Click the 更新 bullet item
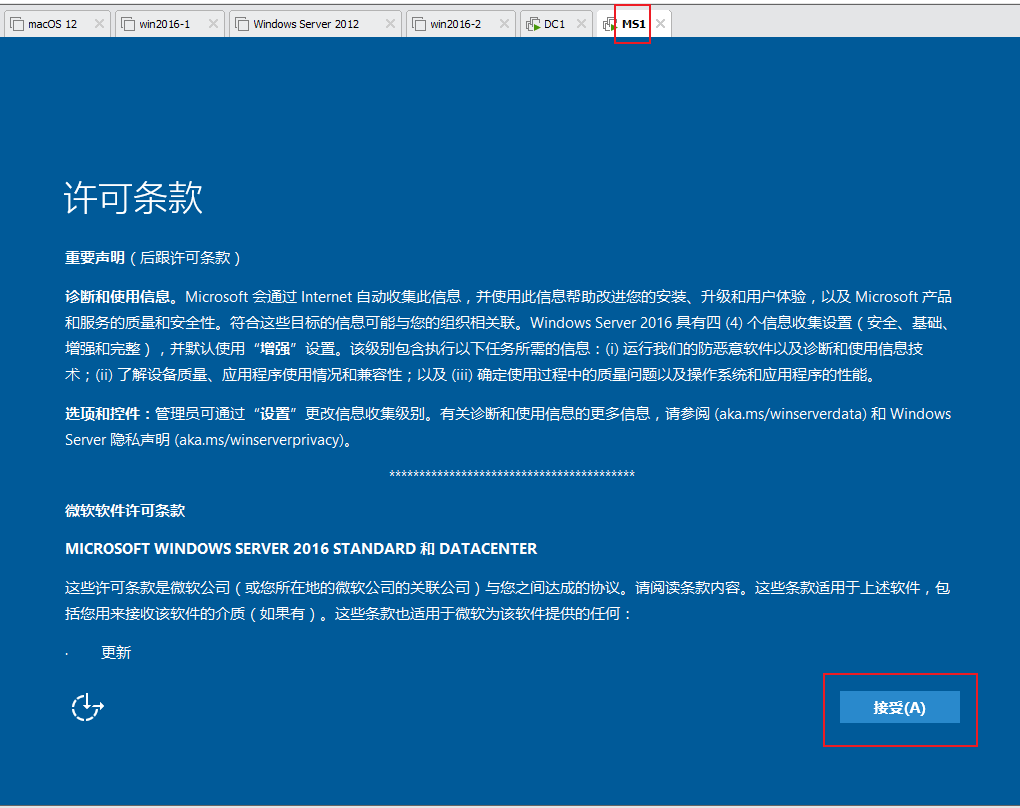Viewport: 1020px width, 808px height. point(116,653)
